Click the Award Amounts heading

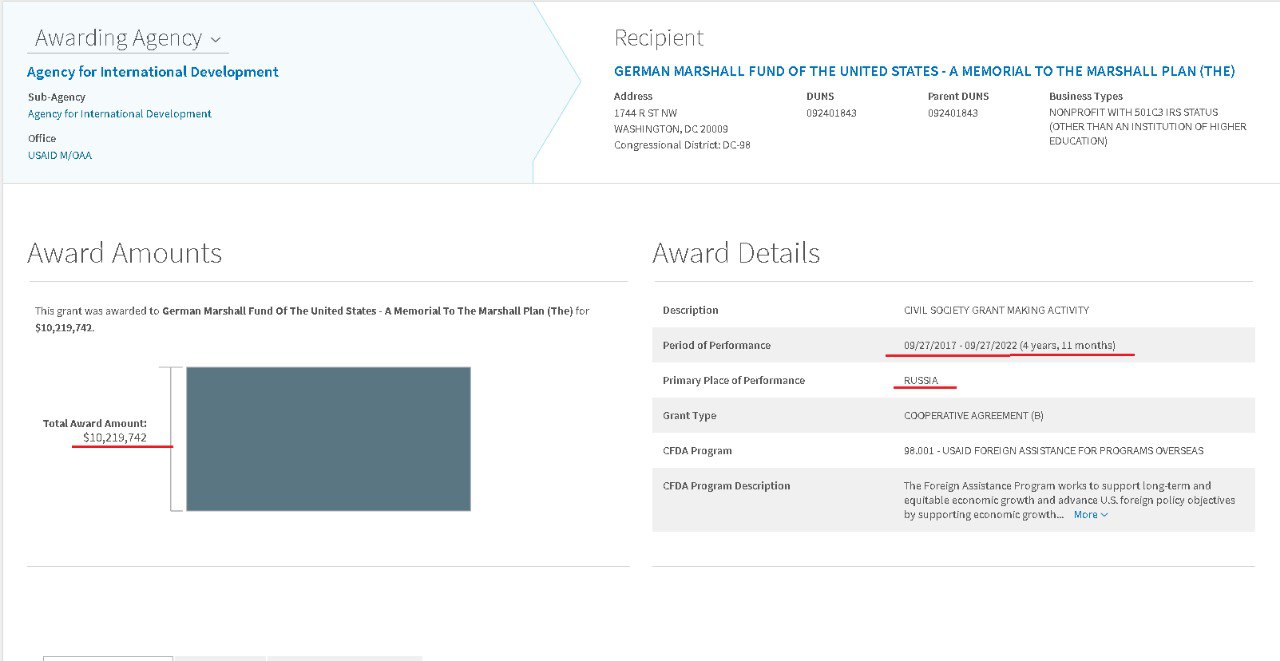[x=125, y=253]
